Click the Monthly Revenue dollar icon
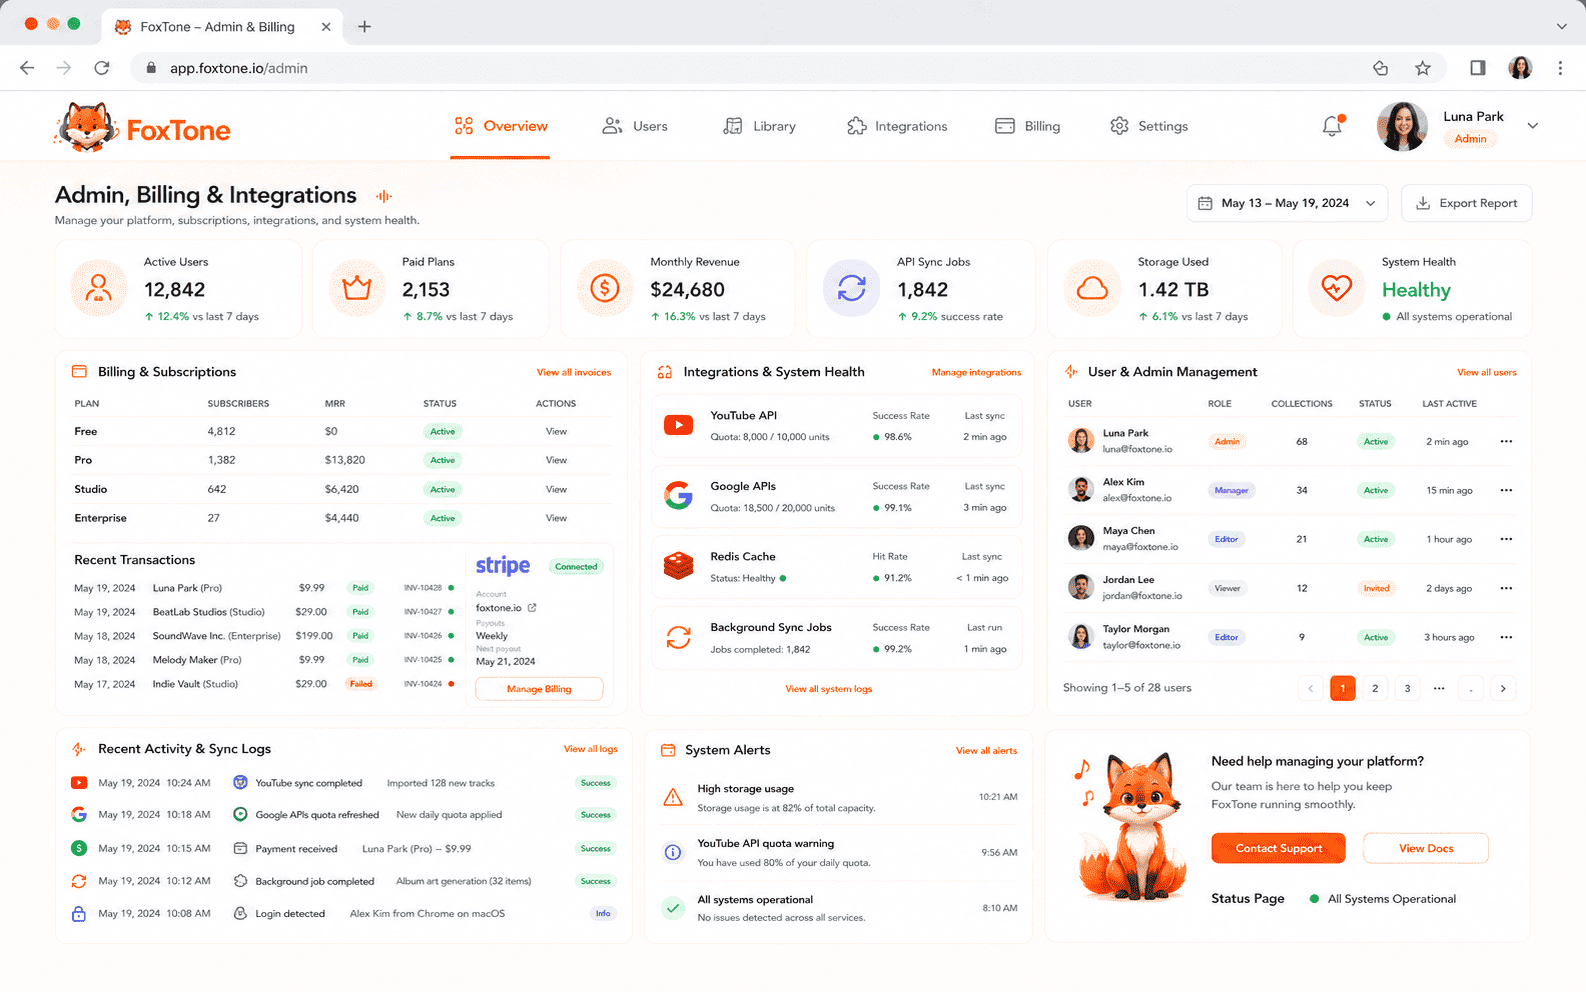Viewport: 1586px width, 992px height. pyautogui.click(x=605, y=288)
